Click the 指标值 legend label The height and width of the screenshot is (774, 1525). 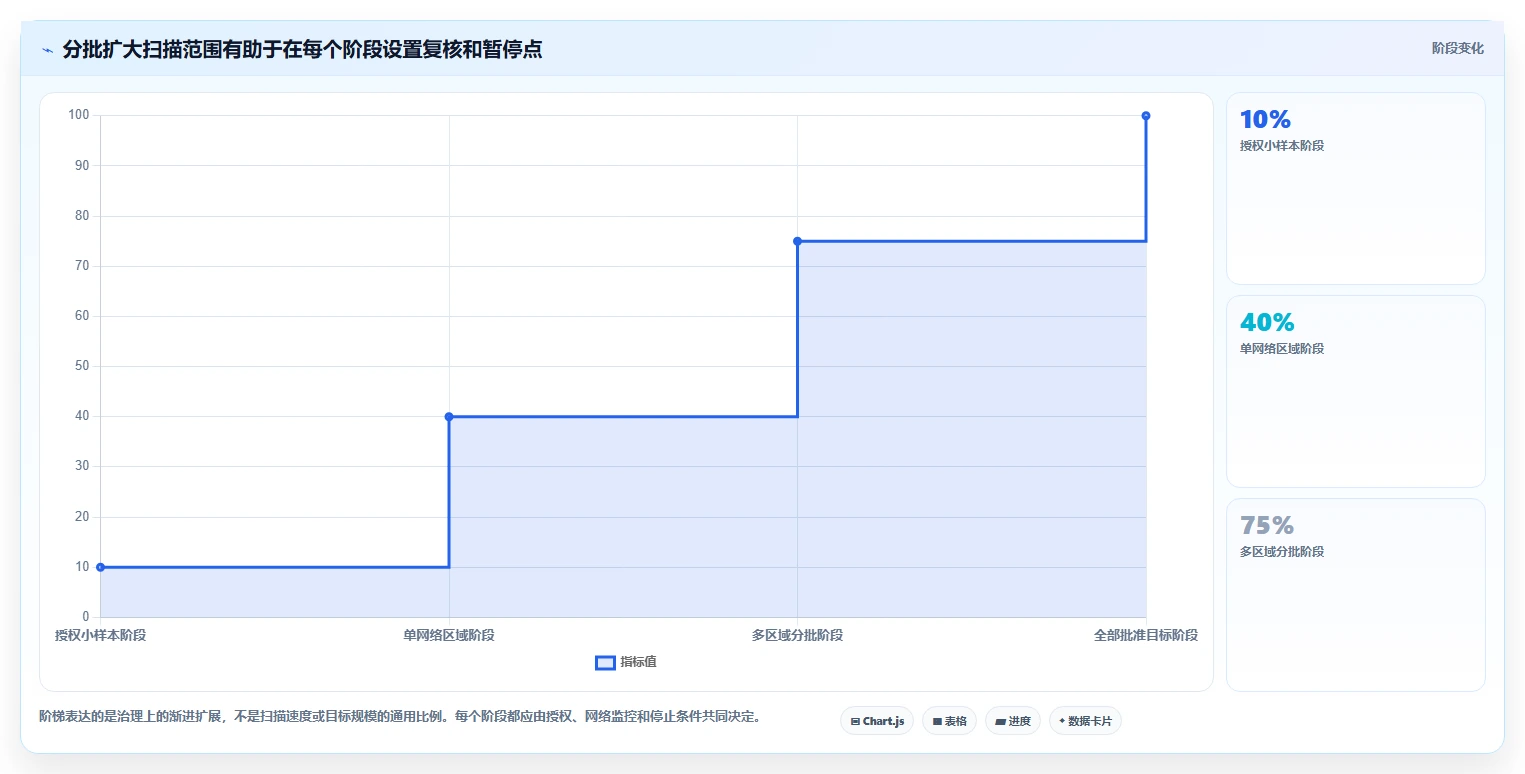[x=638, y=662]
